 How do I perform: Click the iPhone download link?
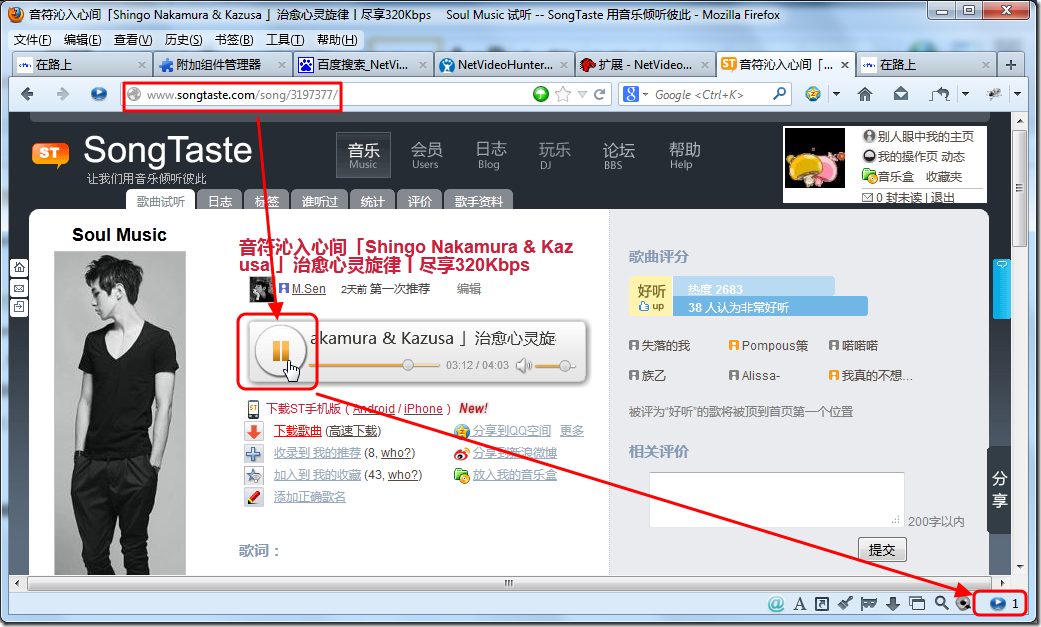point(423,408)
